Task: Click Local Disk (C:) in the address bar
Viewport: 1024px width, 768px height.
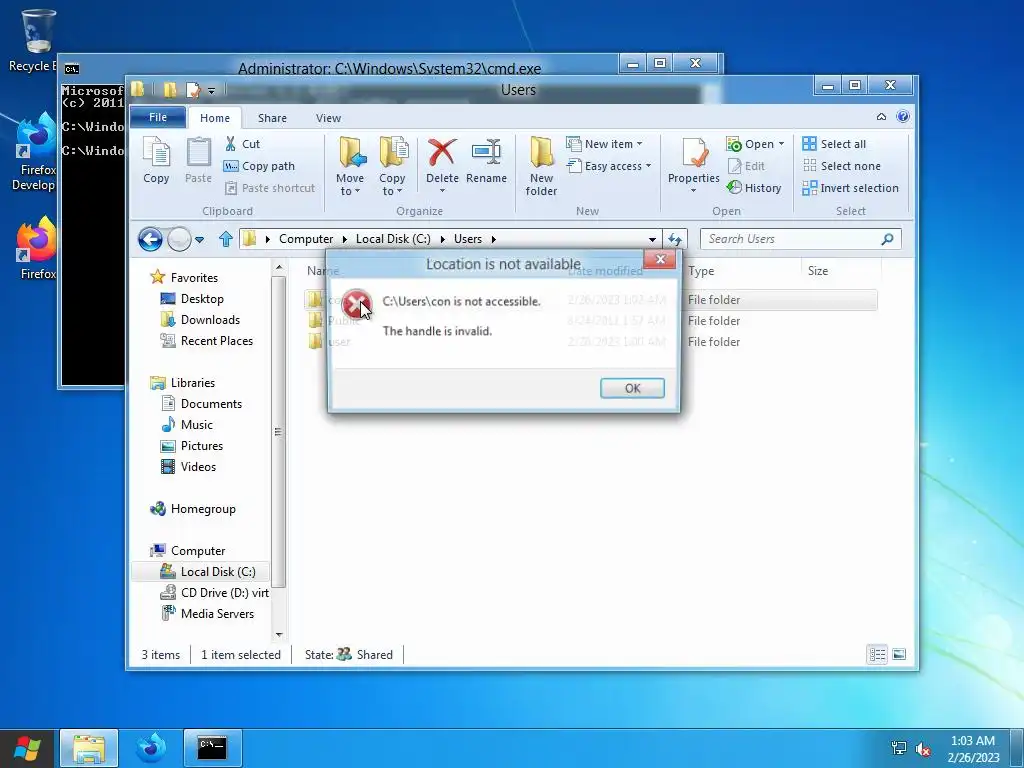Action: pyautogui.click(x=393, y=239)
